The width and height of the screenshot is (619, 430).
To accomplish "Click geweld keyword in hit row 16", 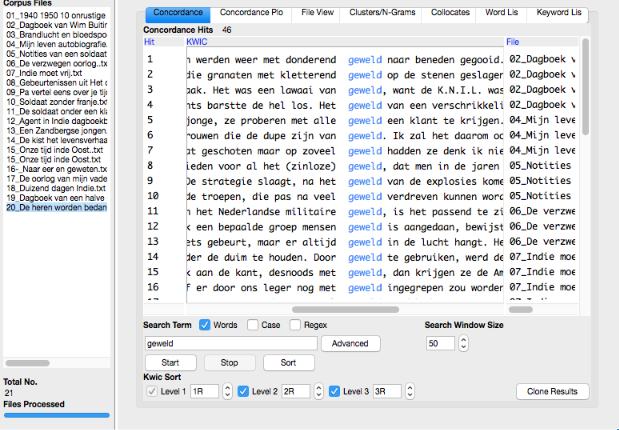I will [365, 288].
